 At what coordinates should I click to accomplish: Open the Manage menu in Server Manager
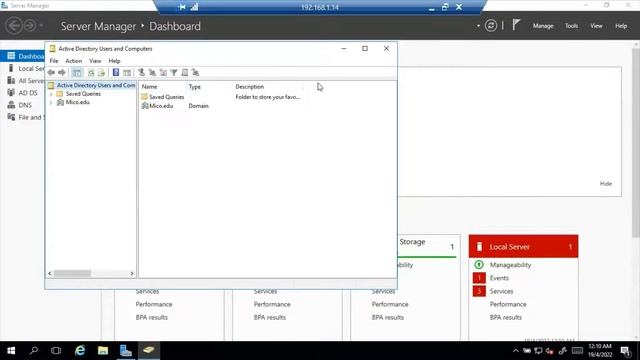(543, 26)
